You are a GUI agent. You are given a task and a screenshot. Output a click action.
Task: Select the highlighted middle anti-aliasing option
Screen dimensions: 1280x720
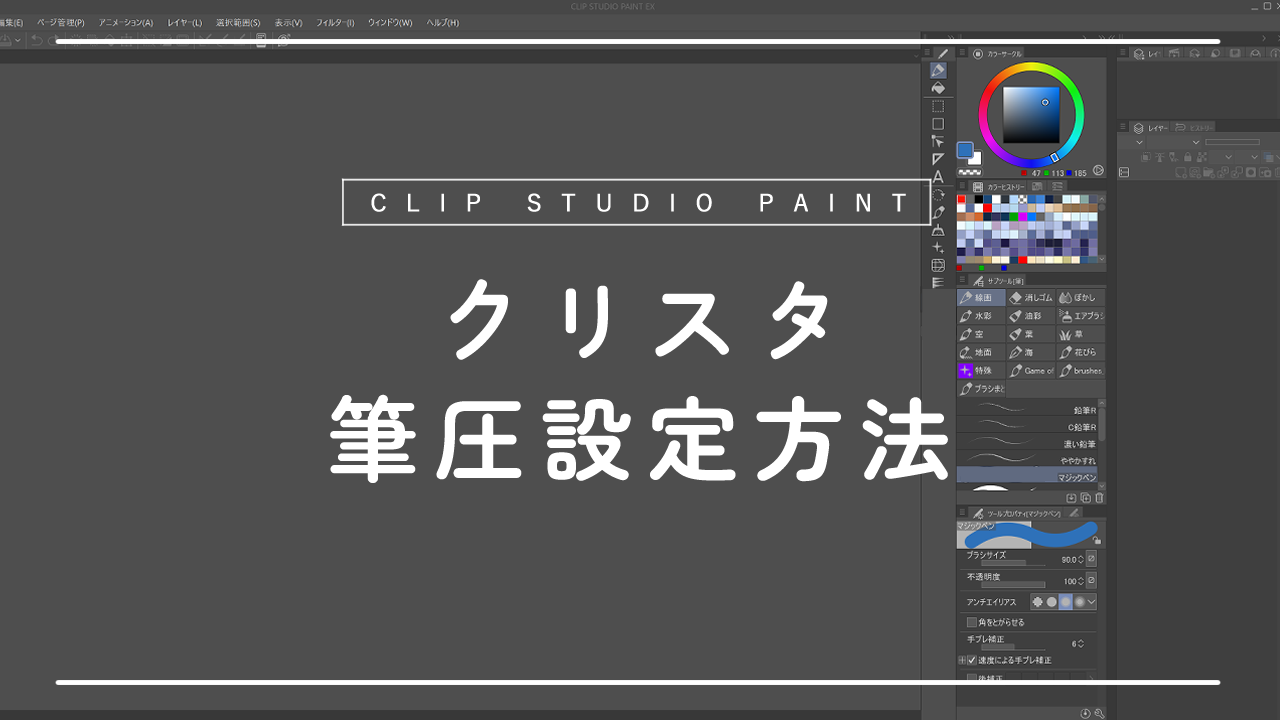(x=1066, y=602)
